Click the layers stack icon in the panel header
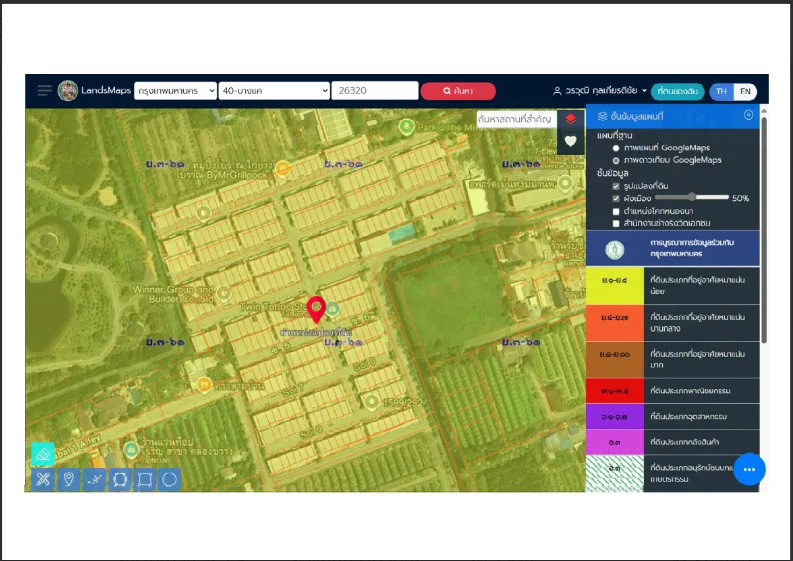Image resolution: width=793 pixels, height=561 pixels. pyautogui.click(x=602, y=116)
